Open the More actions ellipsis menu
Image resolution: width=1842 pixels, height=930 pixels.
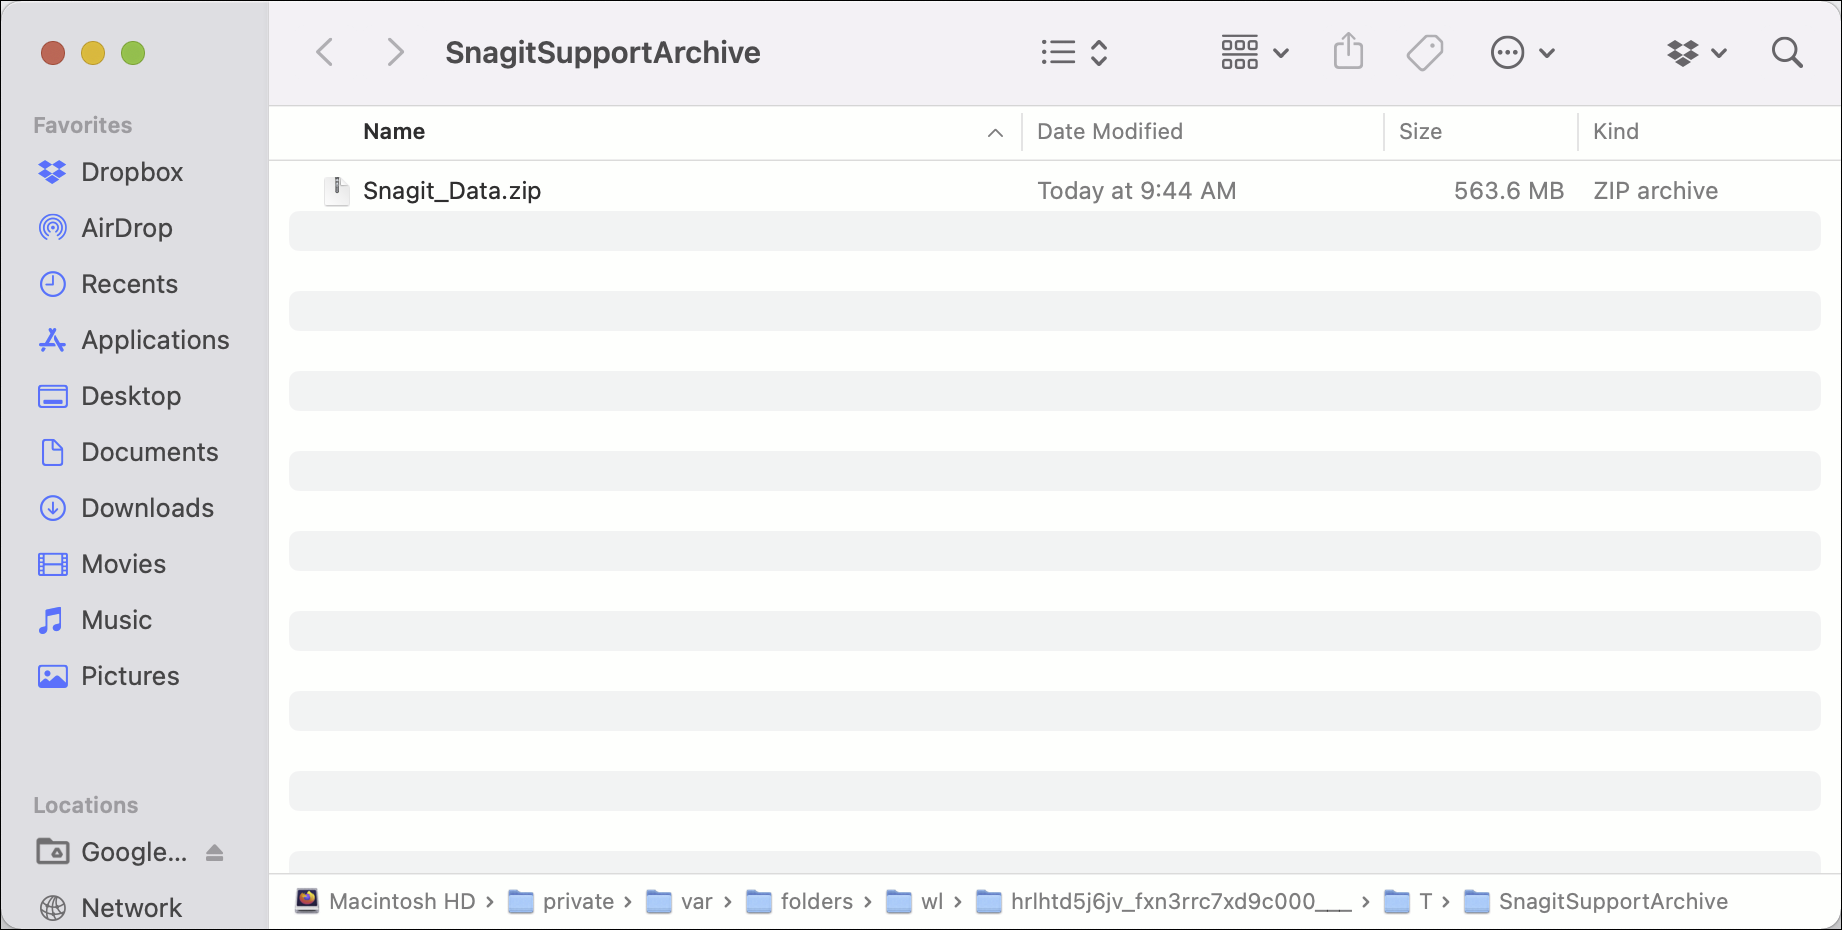[1521, 52]
